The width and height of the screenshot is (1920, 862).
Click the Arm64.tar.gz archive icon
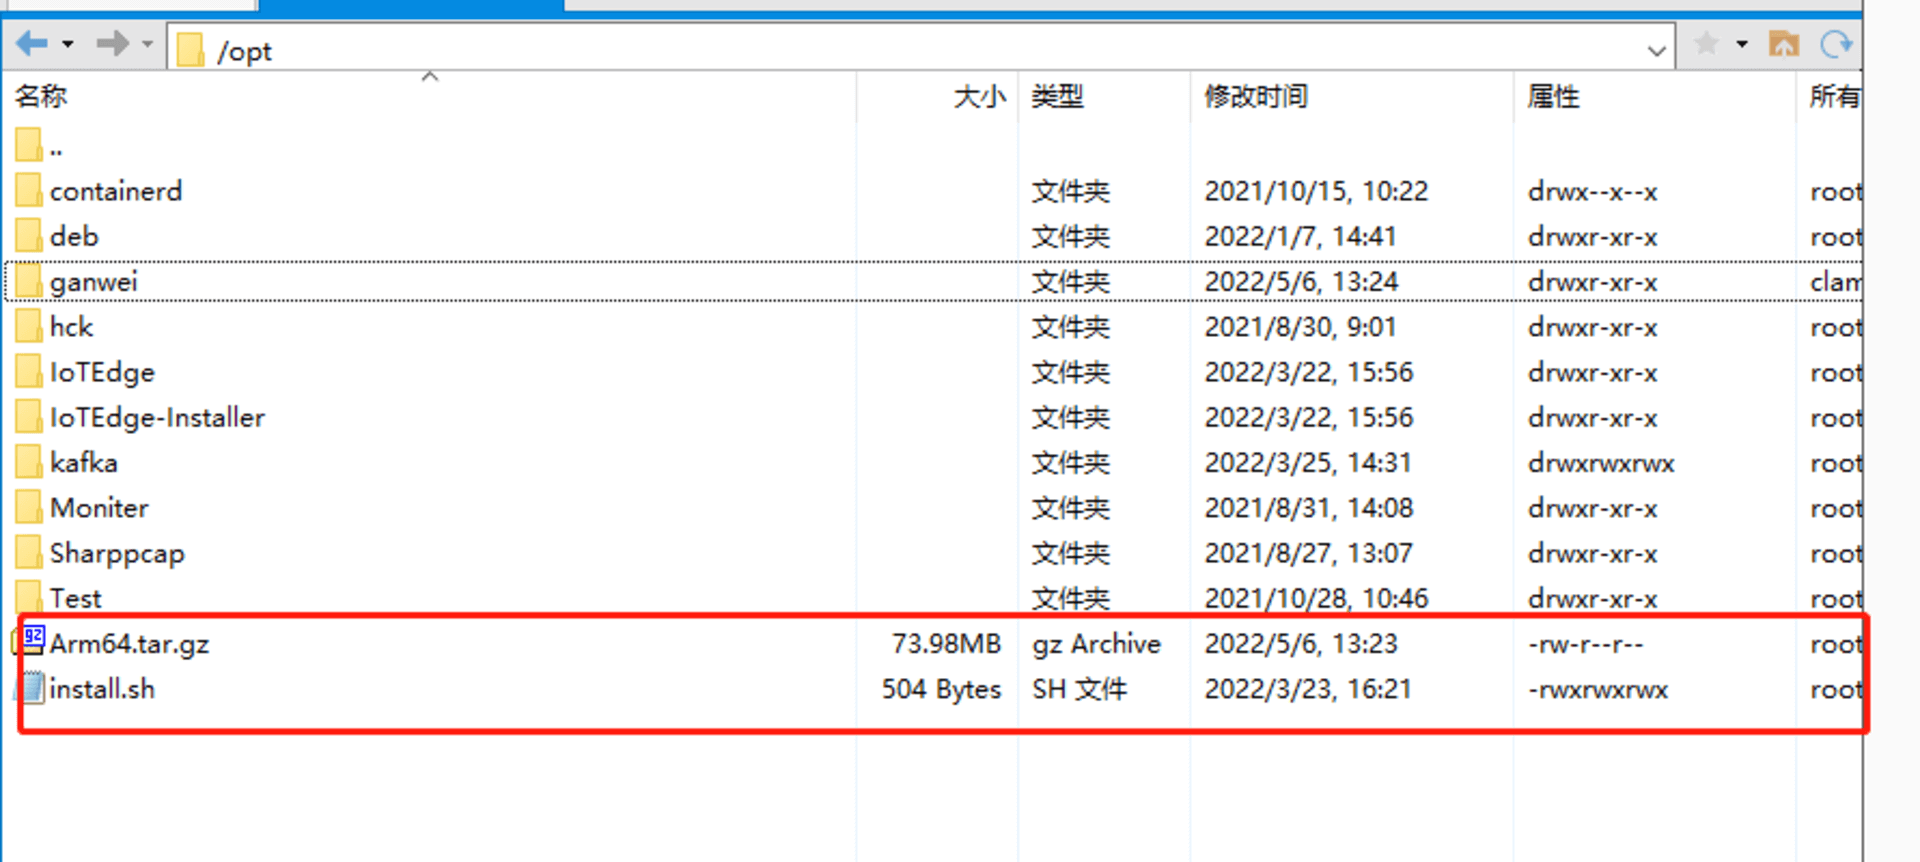tap(31, 641)
